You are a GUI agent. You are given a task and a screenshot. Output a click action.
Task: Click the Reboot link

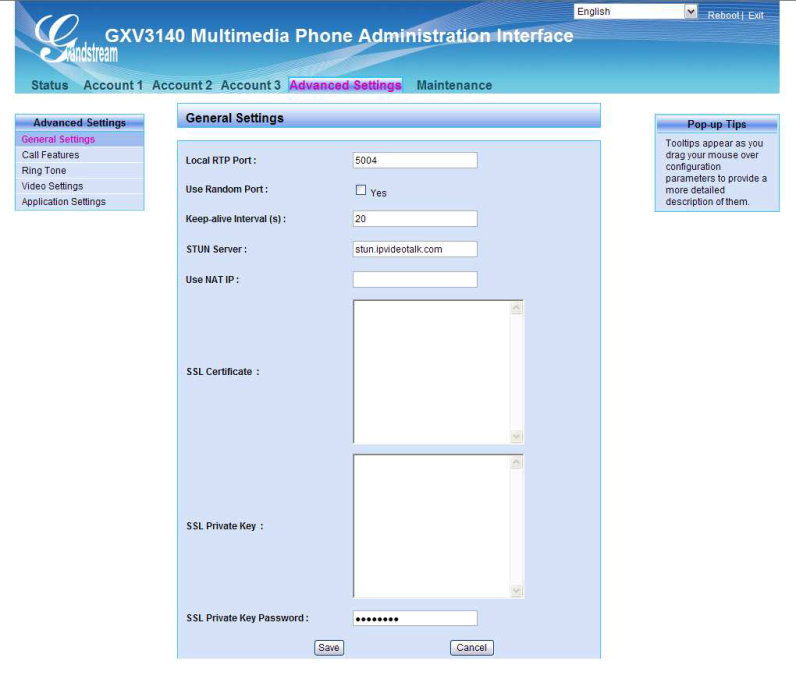722,15
